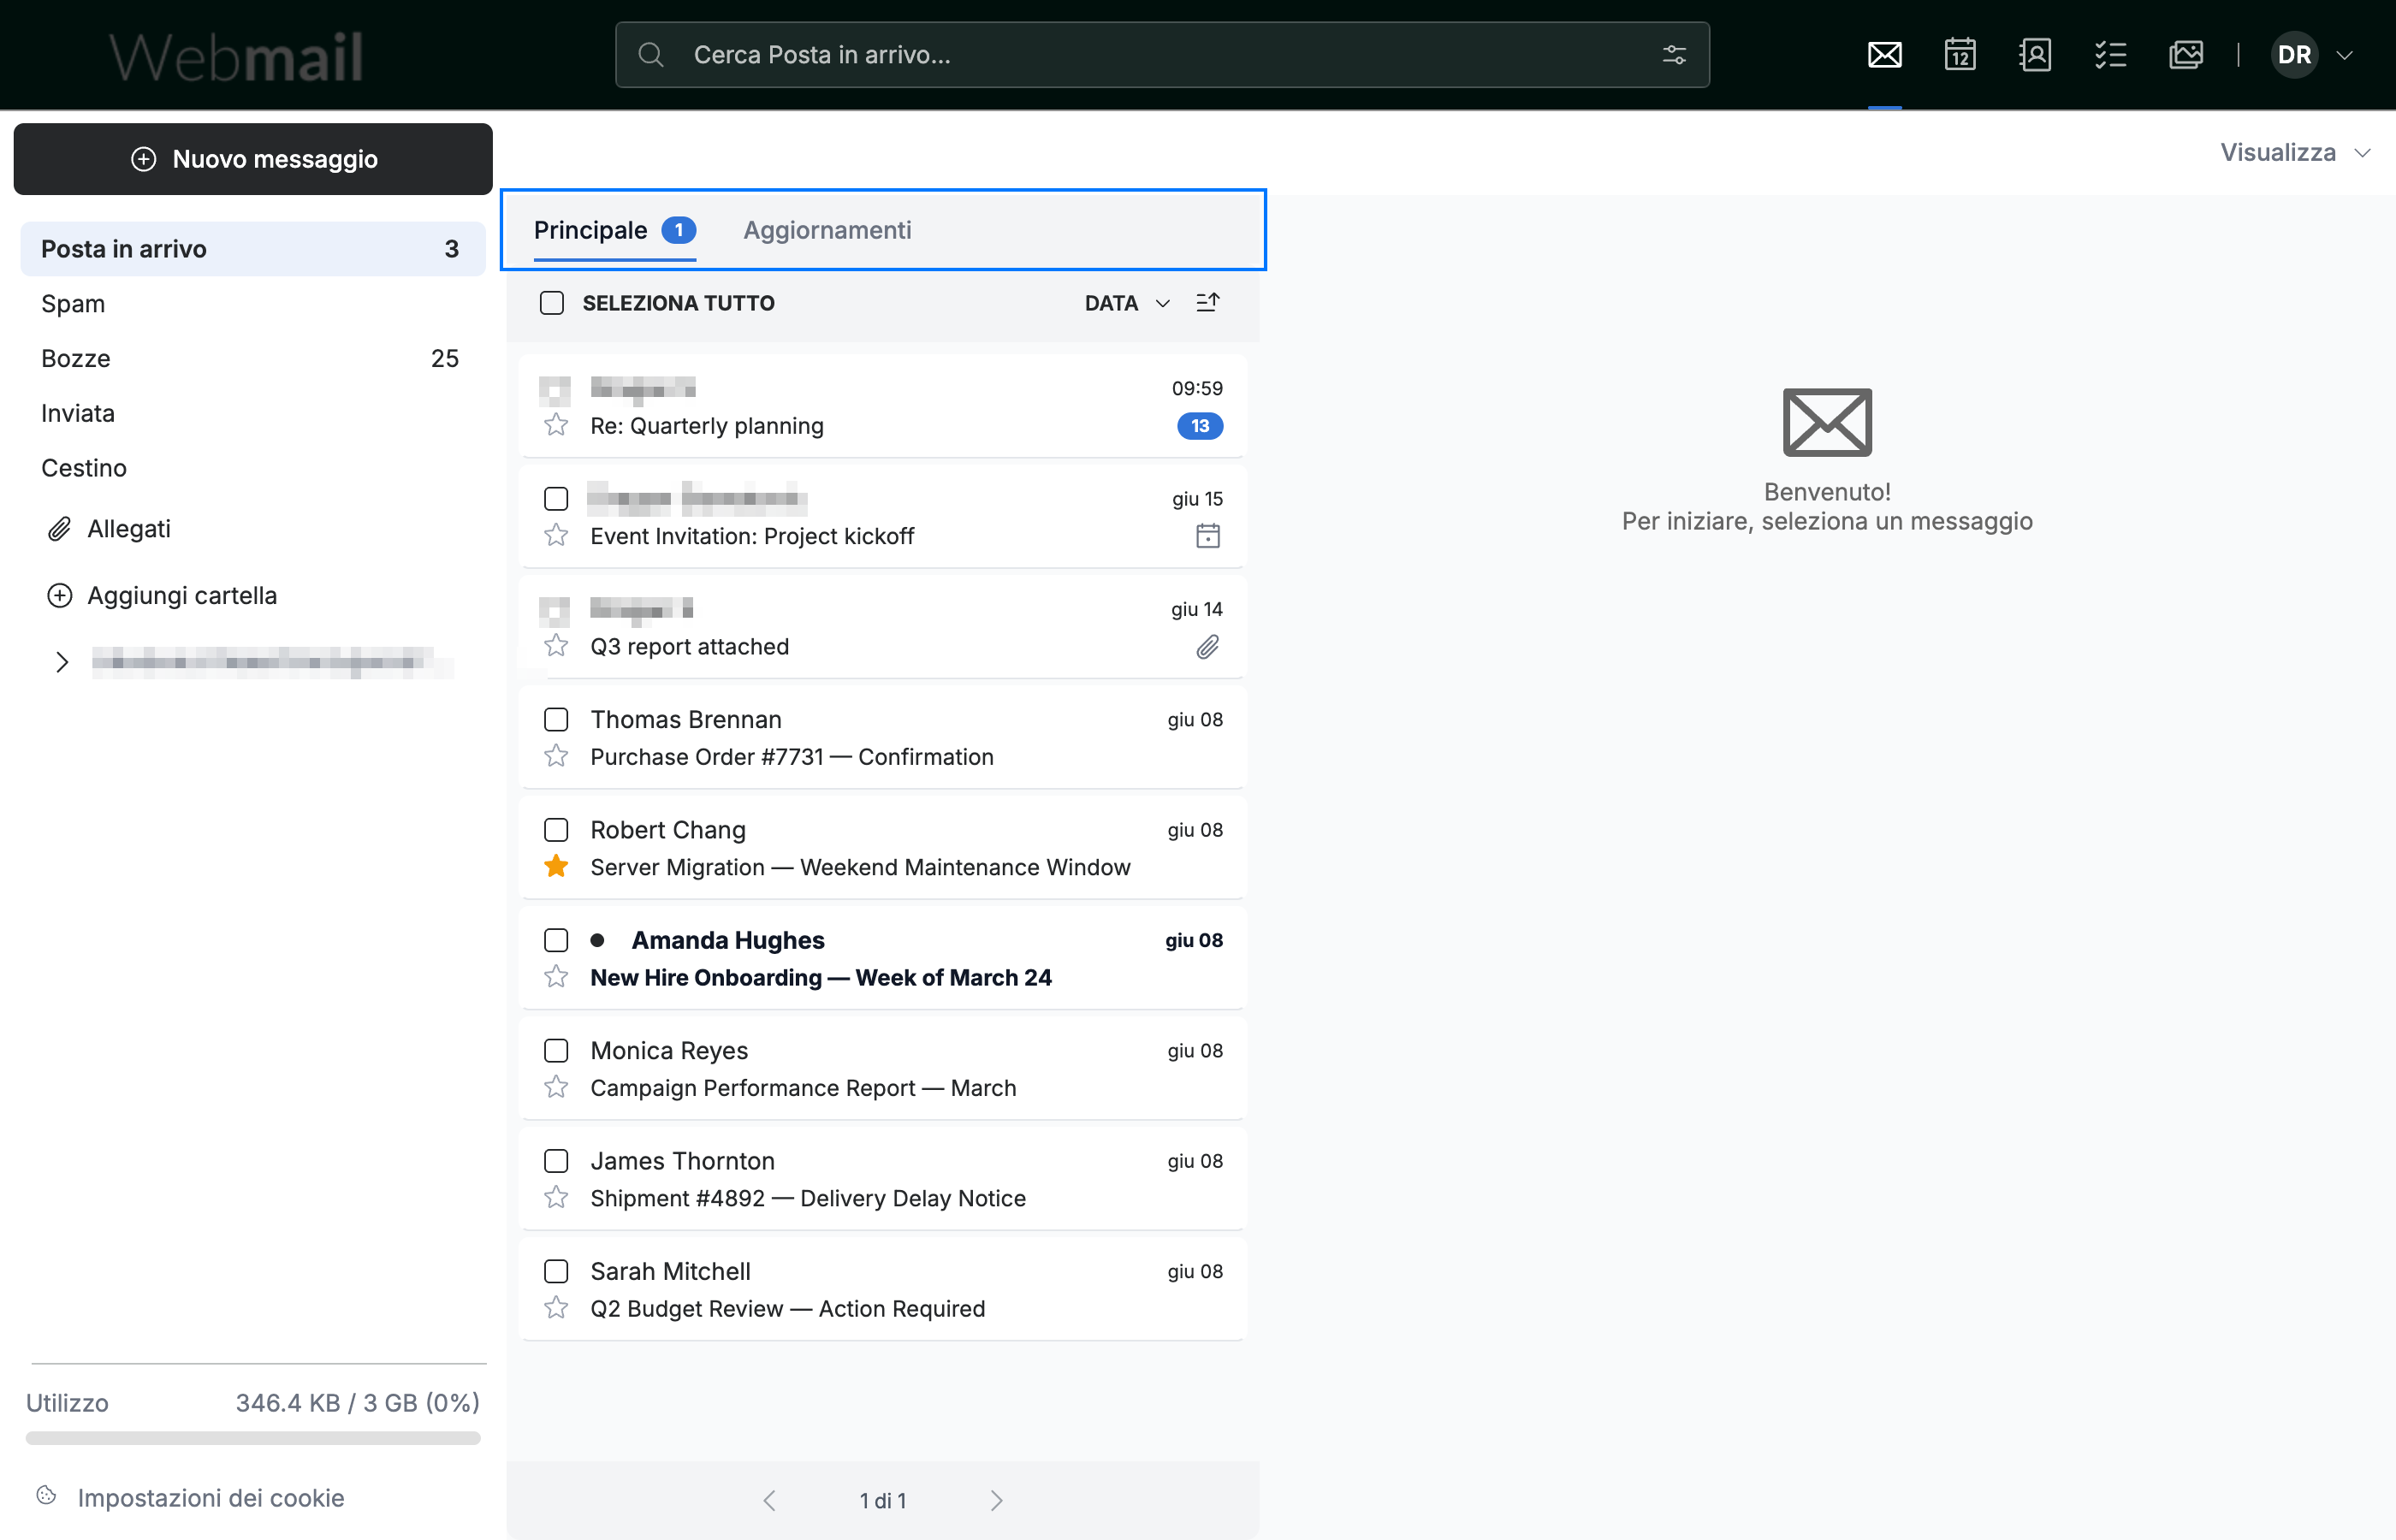Open Re: Quarterly planning email

click(x=883, y=407)
